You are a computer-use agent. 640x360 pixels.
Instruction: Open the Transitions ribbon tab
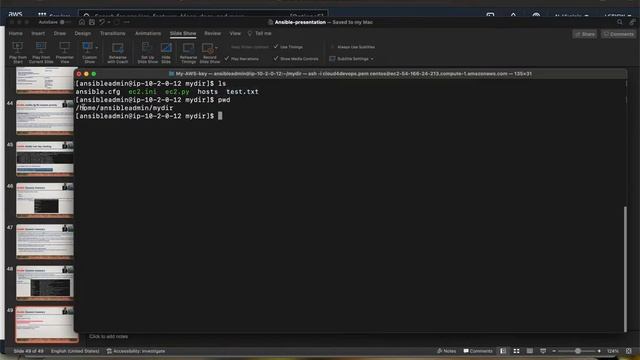click(112, 33)
